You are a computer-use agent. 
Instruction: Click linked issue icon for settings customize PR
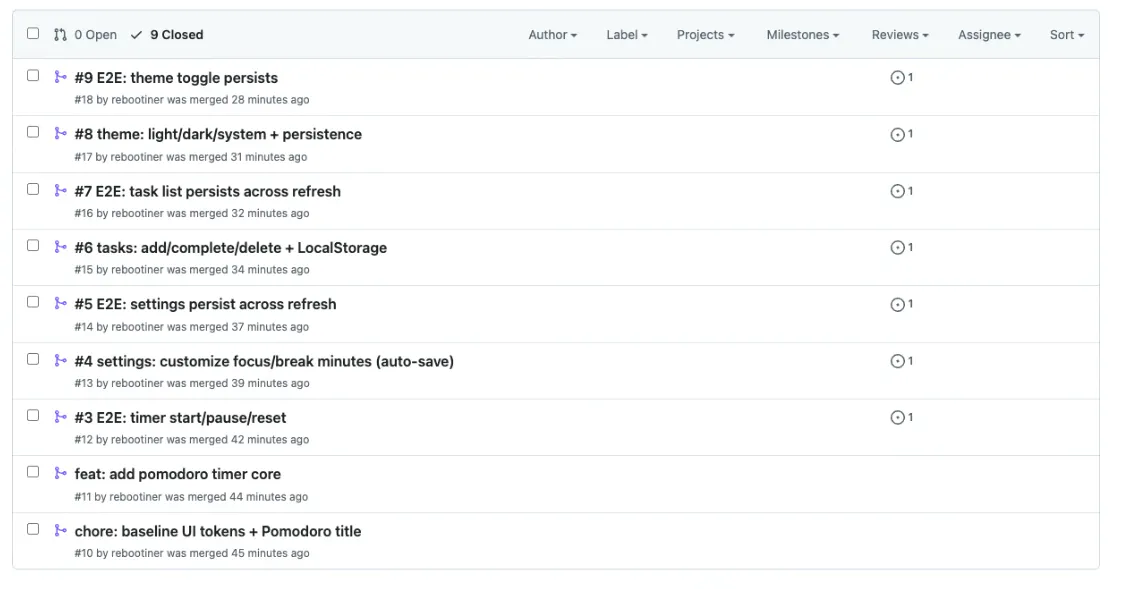897,361
